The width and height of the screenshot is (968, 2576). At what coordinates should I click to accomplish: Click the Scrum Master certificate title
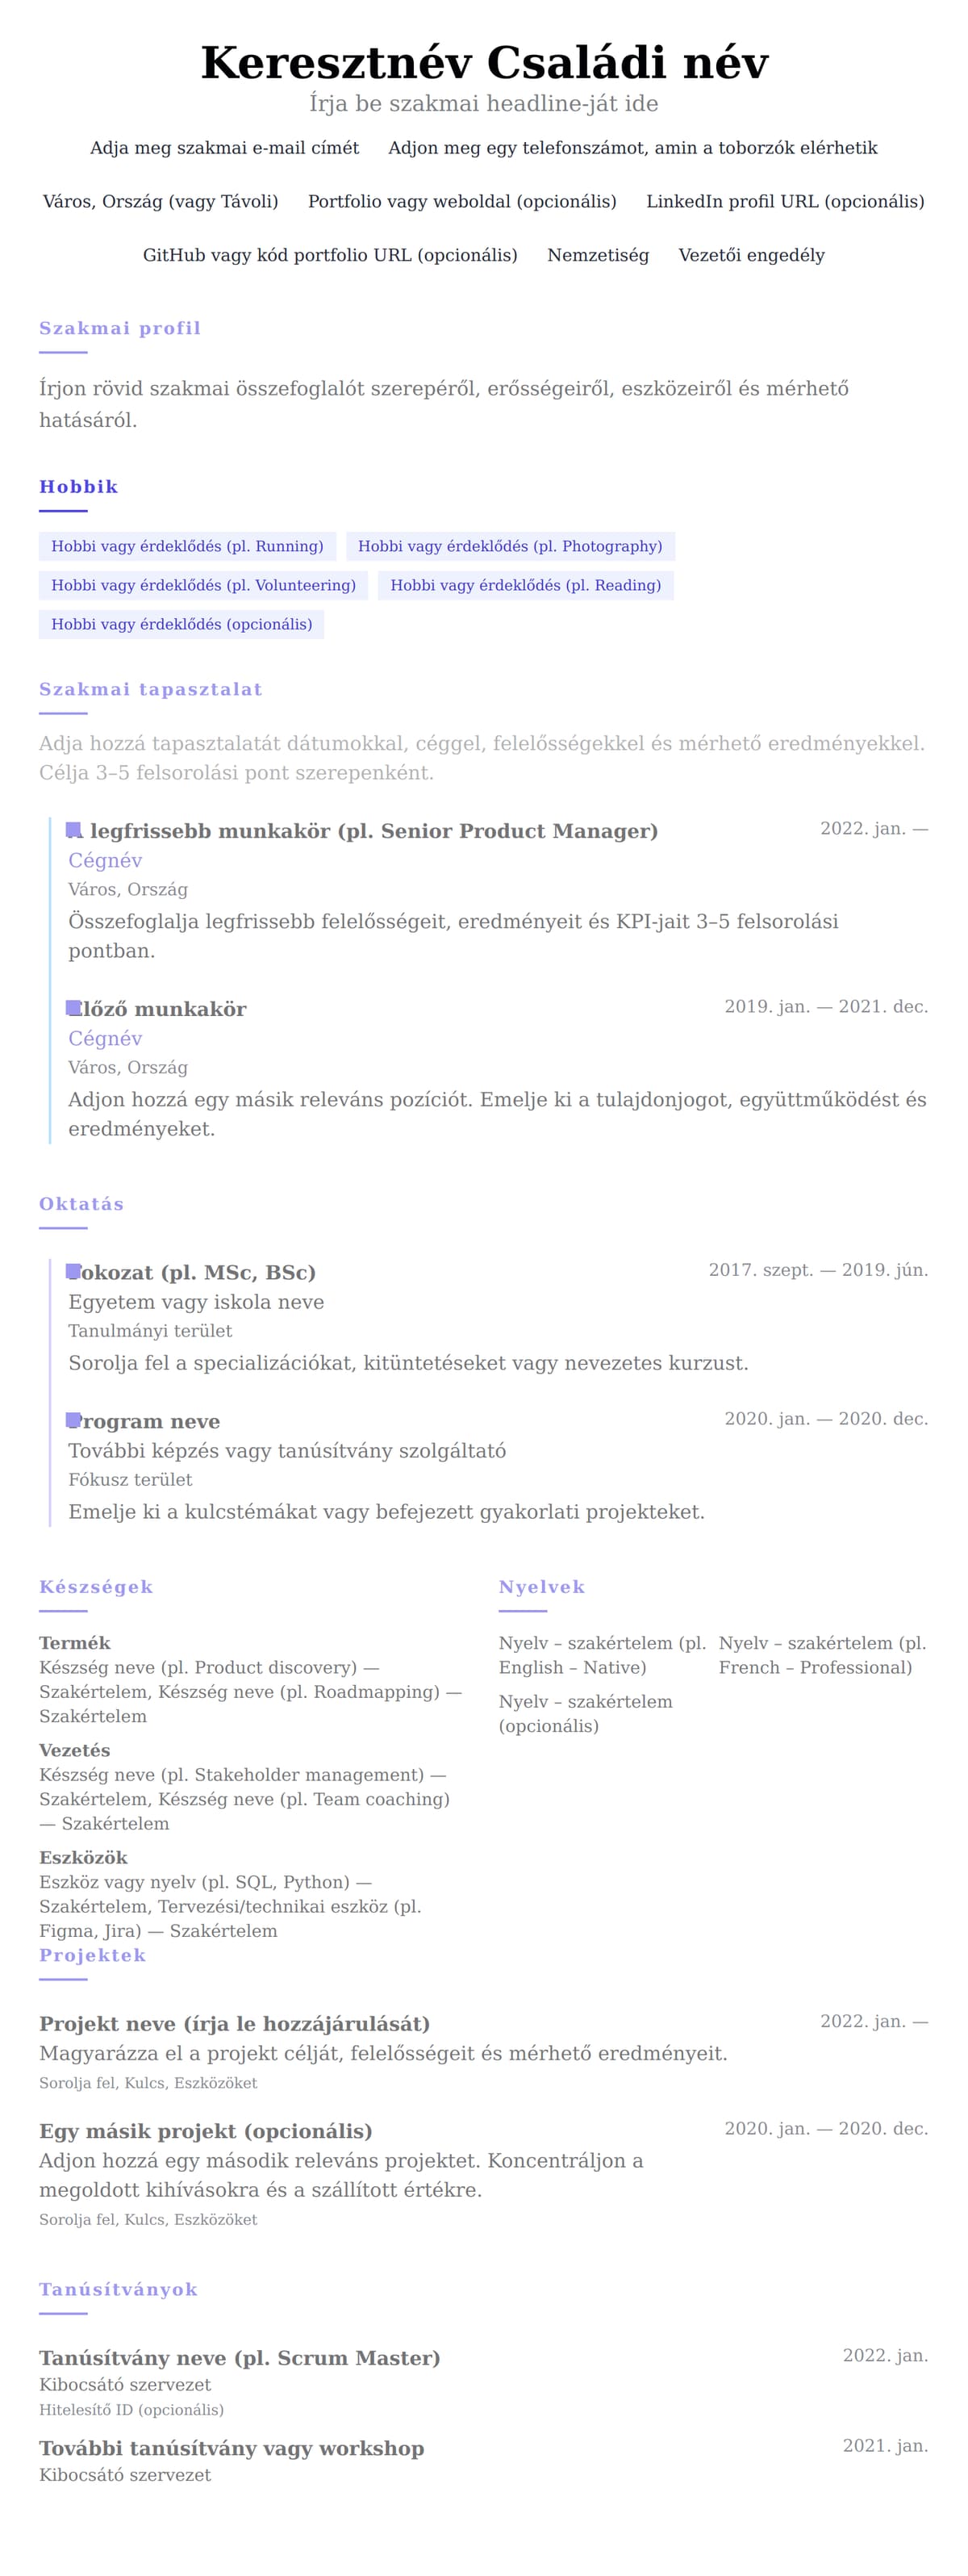[240, 2358]
